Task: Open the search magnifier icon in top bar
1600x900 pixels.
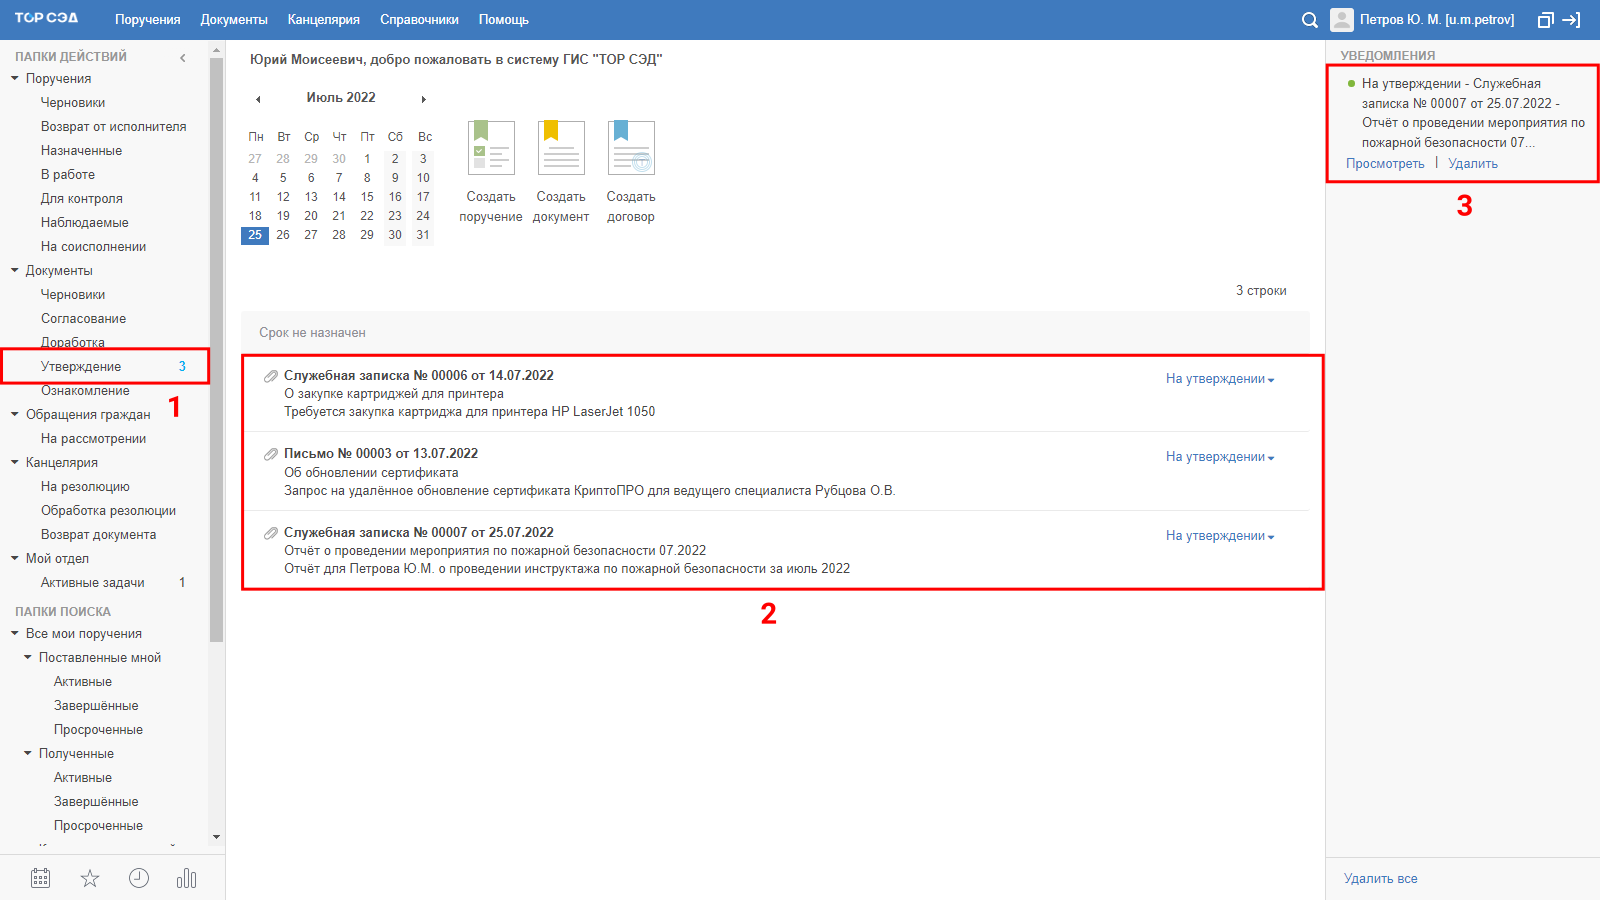Action: (x=1309, y=20)
